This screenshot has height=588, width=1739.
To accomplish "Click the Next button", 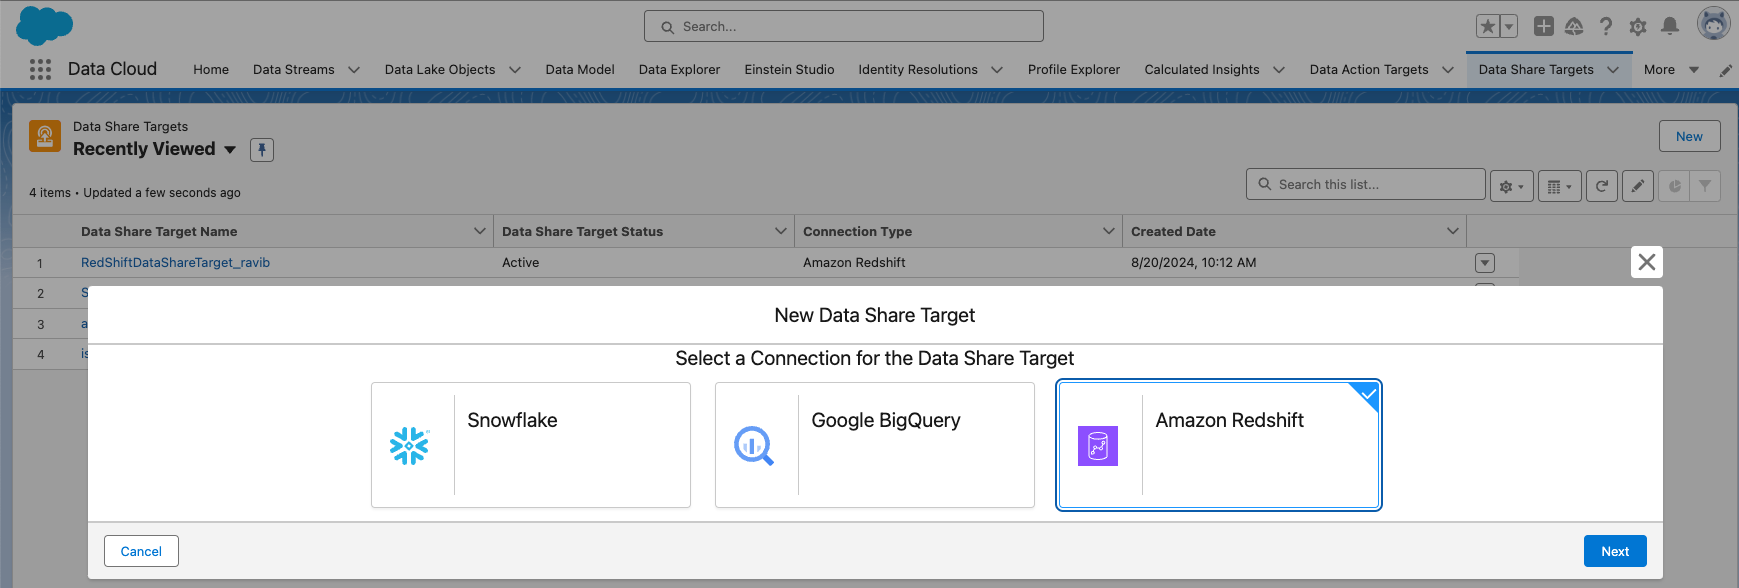I will 1615,551.
